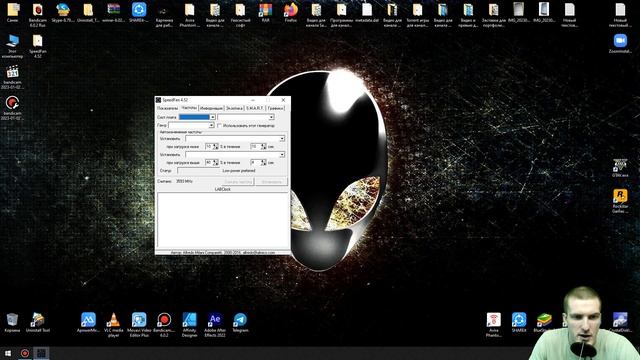Open the Uninstall Tool shortcut

(x=38, y=322)
